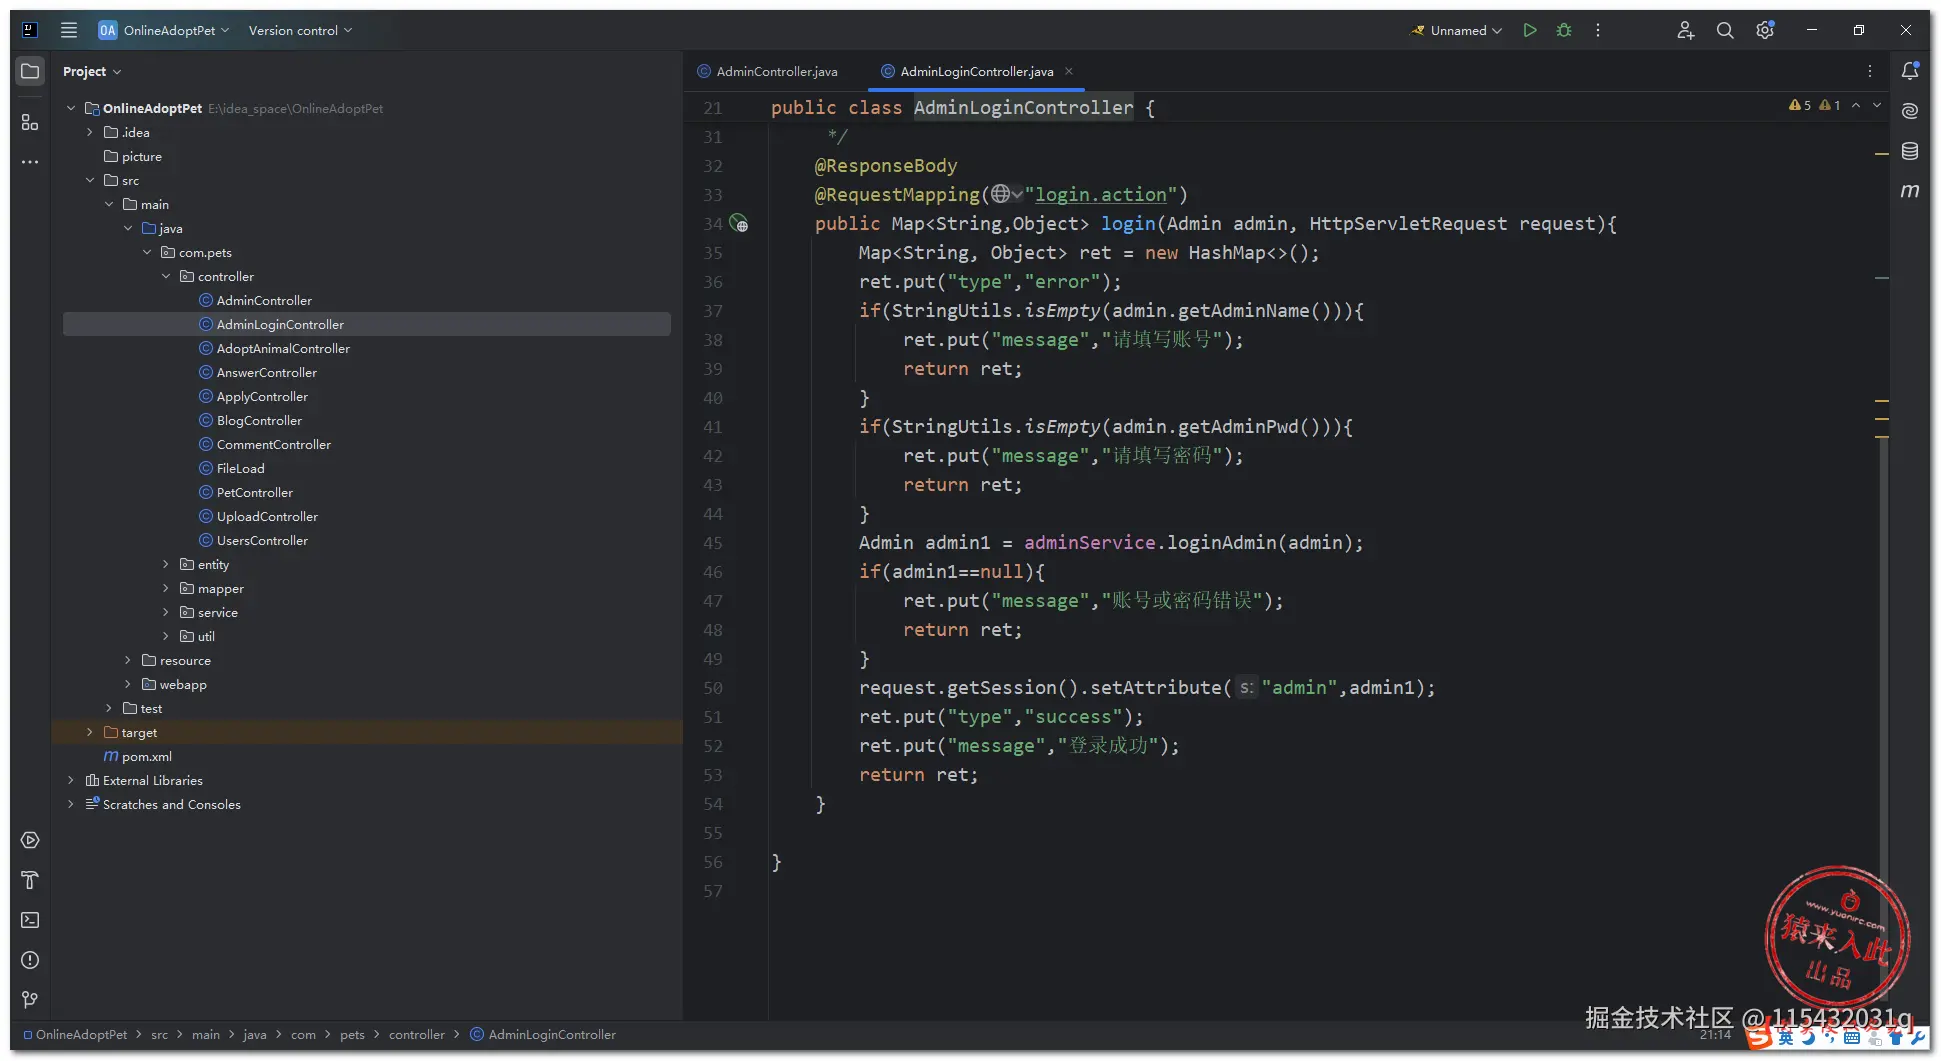The image size is (1941, 1061).
Task: Expand the .idea folder
Action: coord(90,132)
